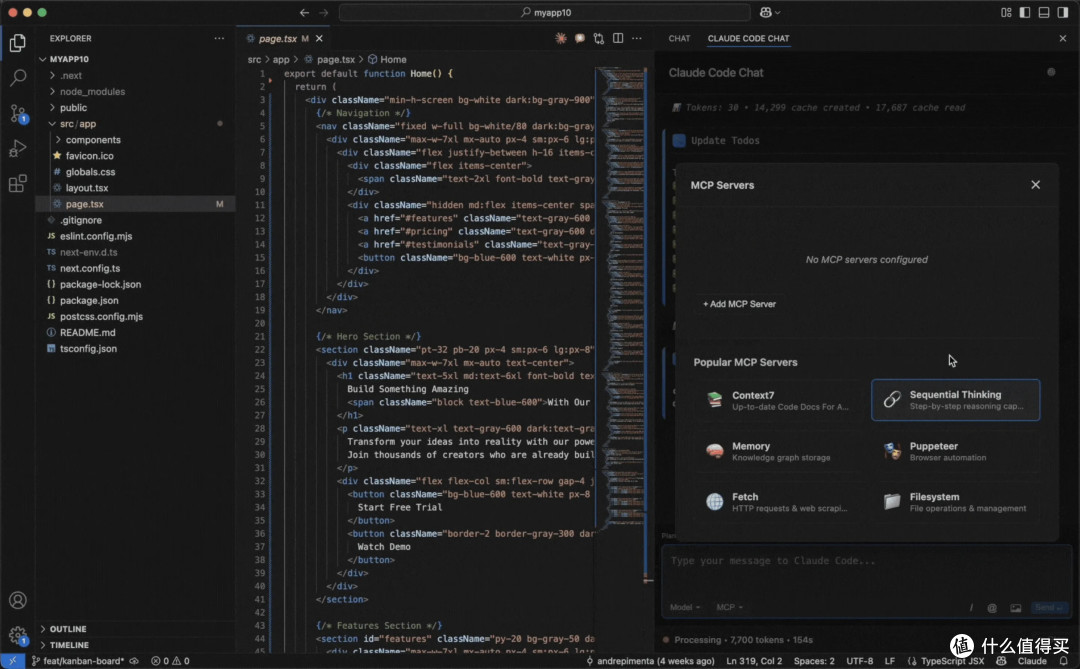Image resolution: width=1080 pixels, height=669 pixels.
Task: Open layout.tsx in the explorer
Action: click(135, 188)
